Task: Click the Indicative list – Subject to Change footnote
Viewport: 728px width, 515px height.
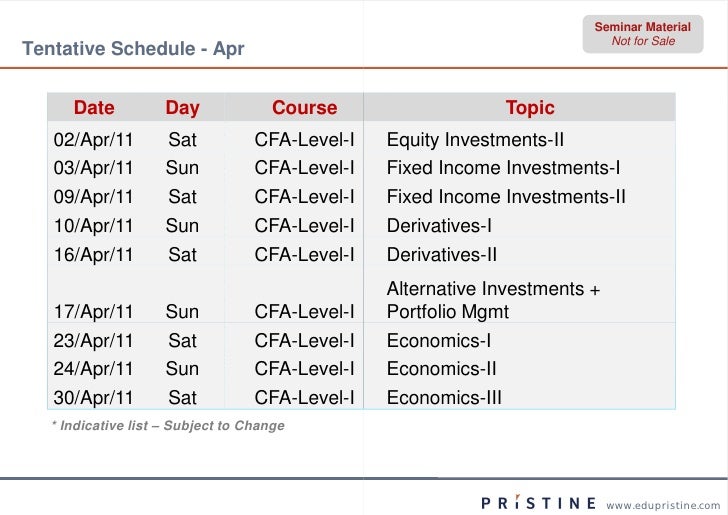Action: coord(168,426)
